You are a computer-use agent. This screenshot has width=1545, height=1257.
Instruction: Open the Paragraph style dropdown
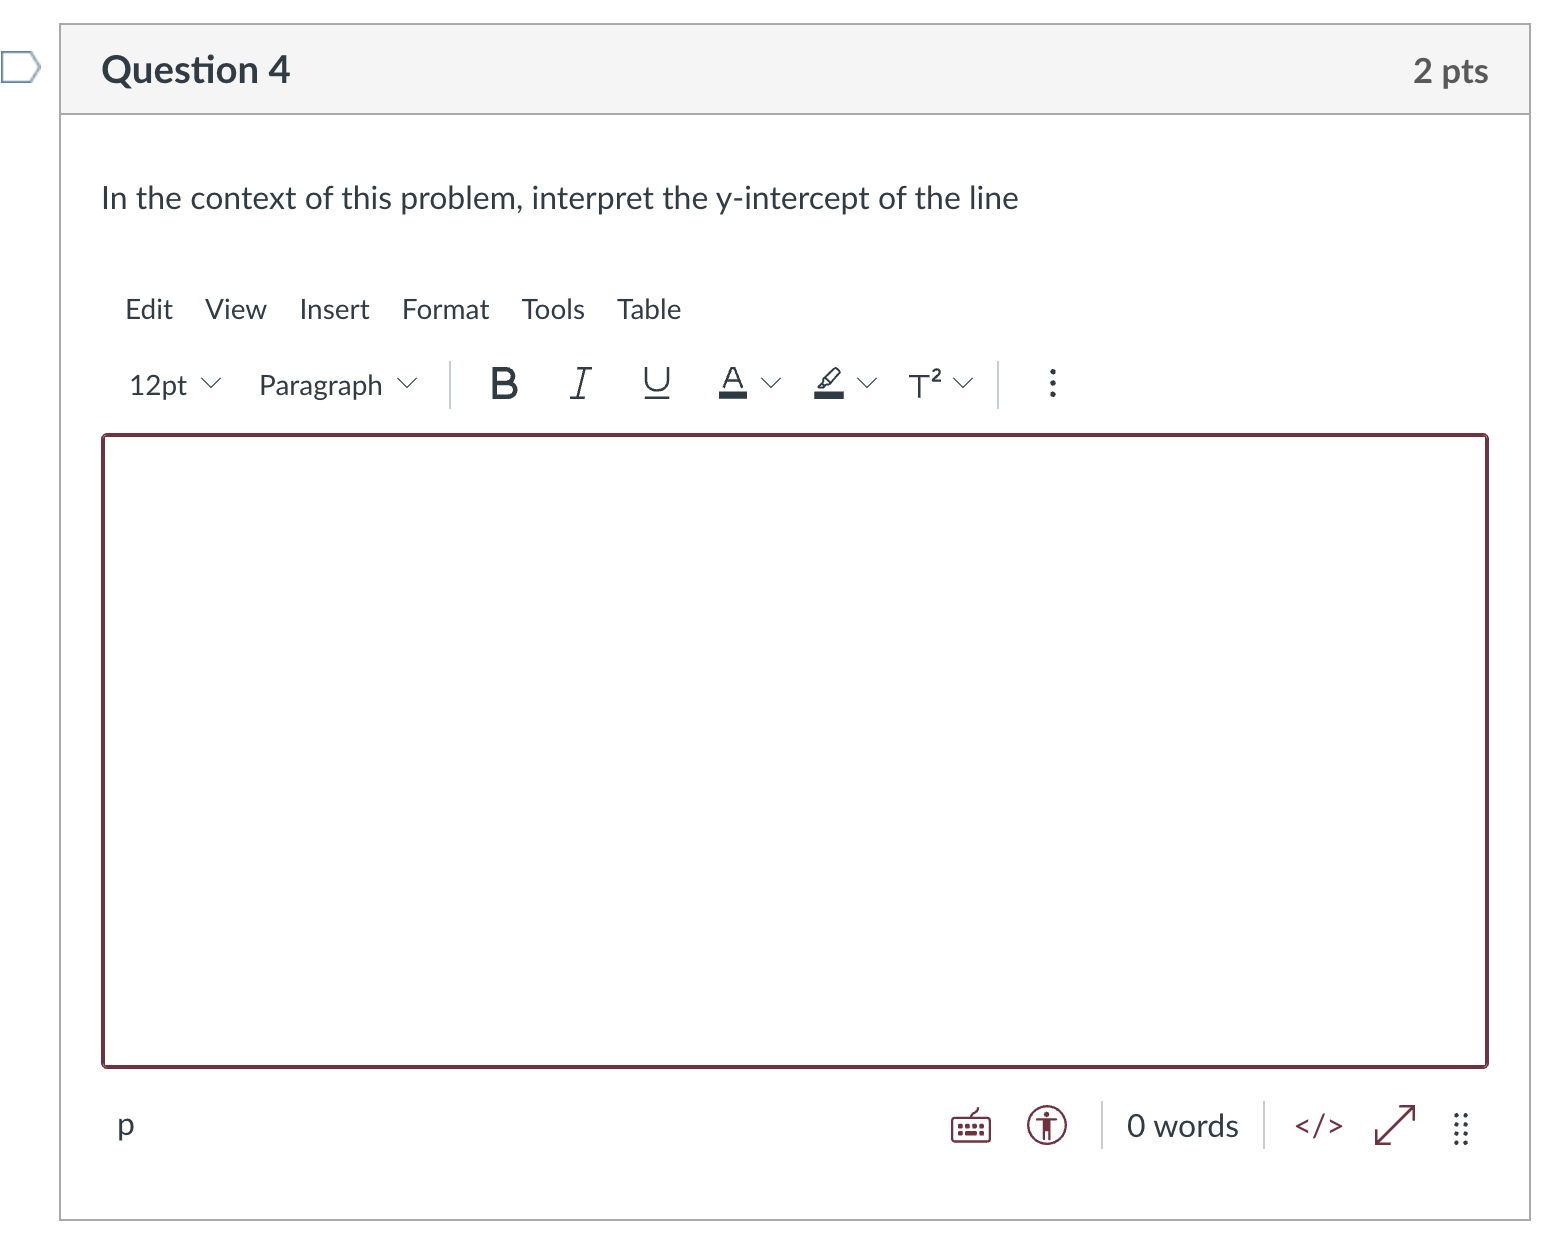click(337, 385)
